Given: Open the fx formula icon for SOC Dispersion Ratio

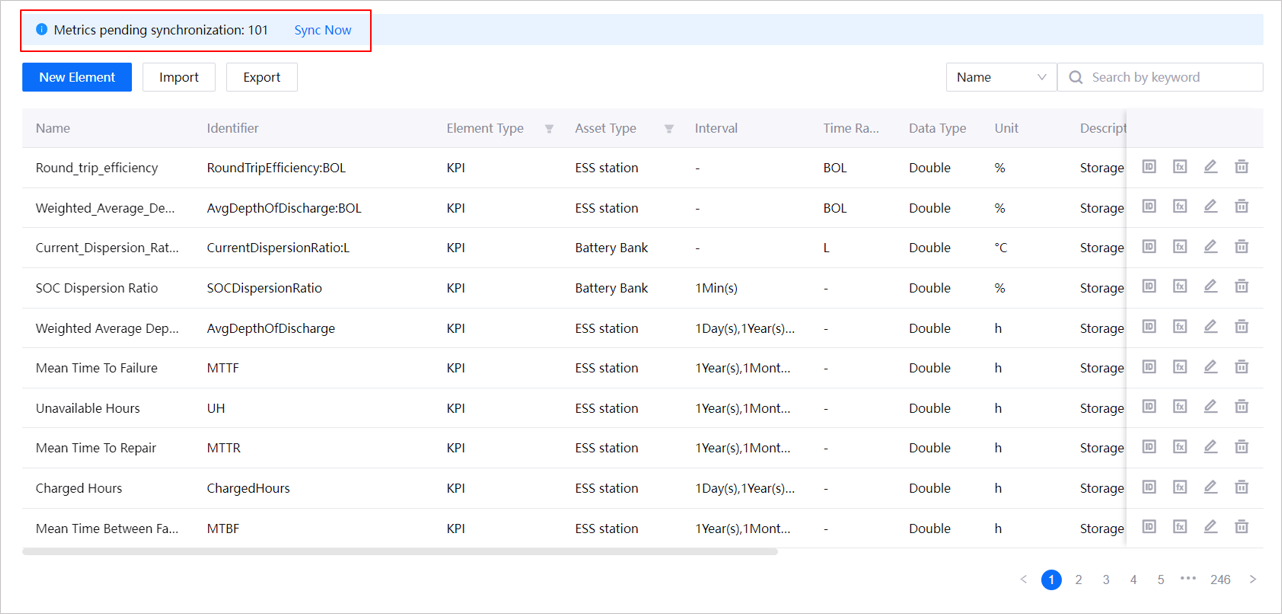Looking at the screenshot, I should 1180,287.
